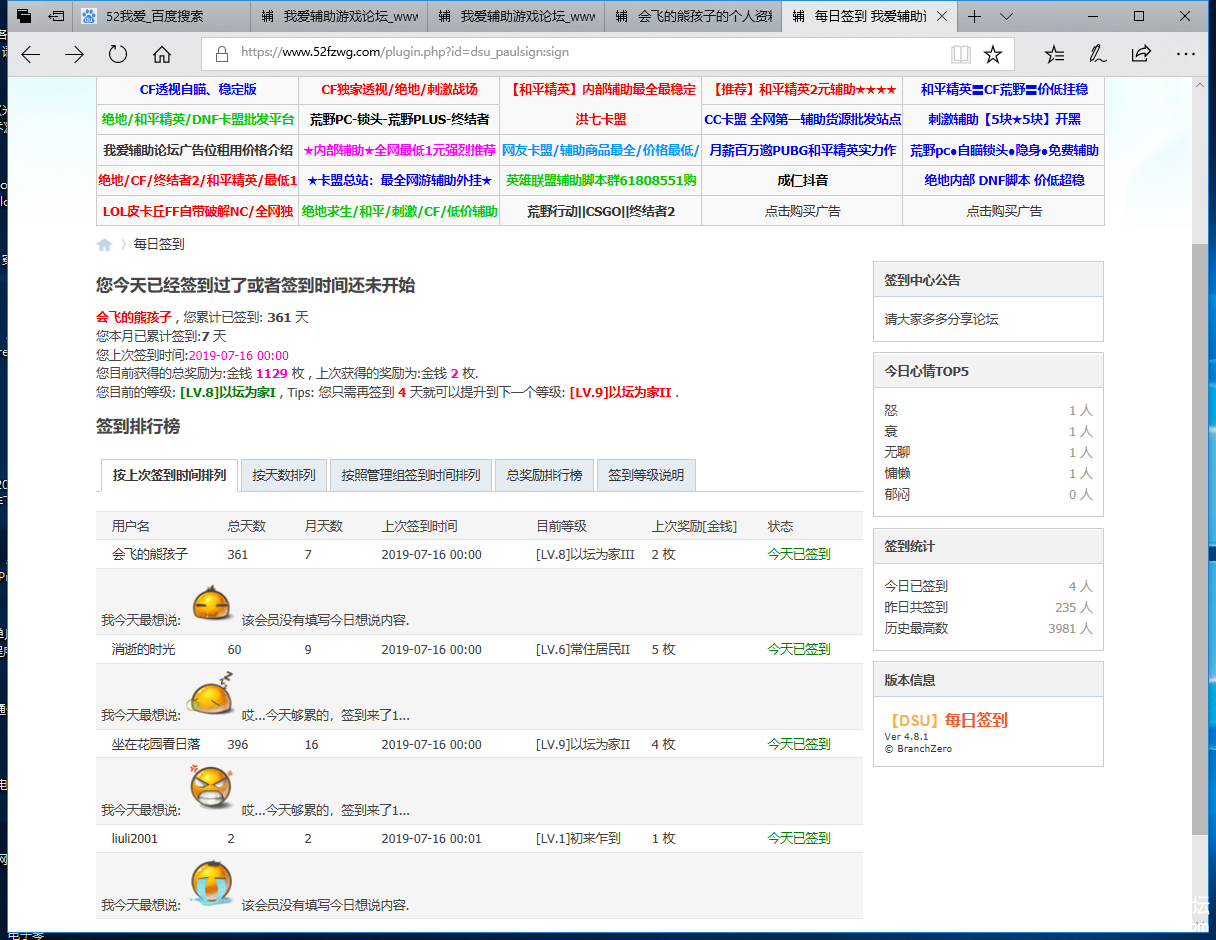The image size is (1216, 940).
Task: Click the 签到中心公告 sidebar heading
Action: coord(922,280)
